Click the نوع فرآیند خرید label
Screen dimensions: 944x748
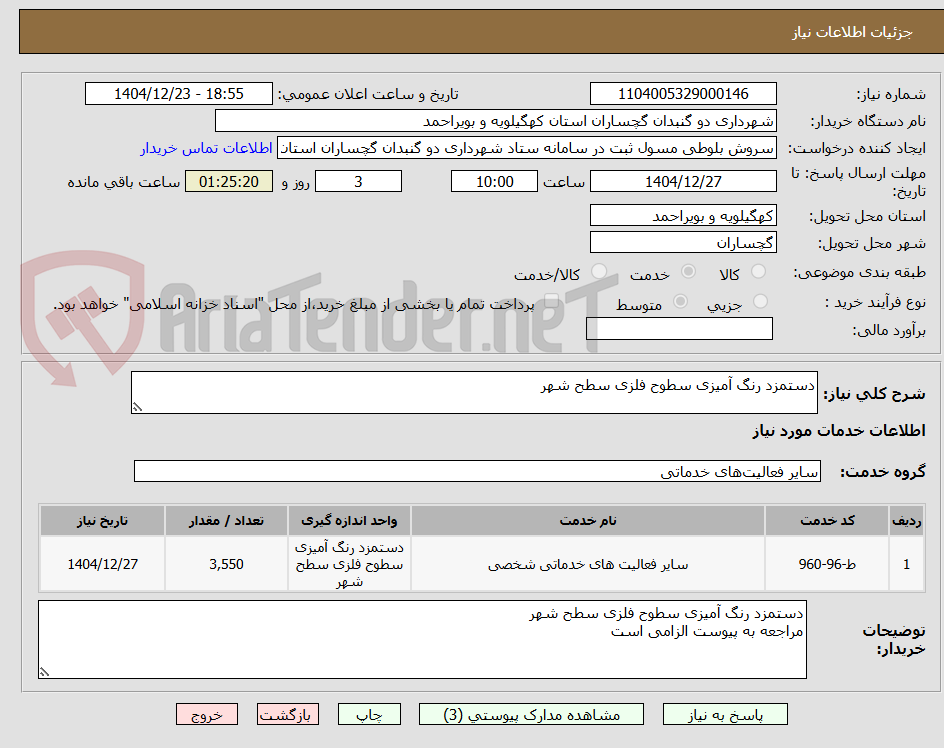(875, 302)
